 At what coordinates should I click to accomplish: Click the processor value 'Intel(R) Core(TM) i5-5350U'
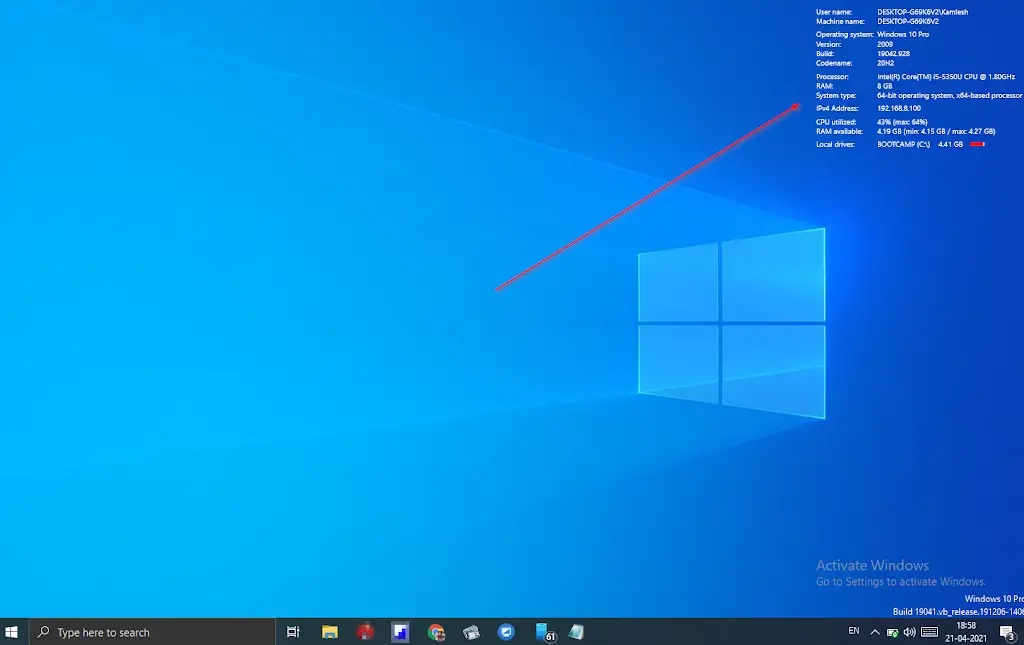[x=918, y=77]
